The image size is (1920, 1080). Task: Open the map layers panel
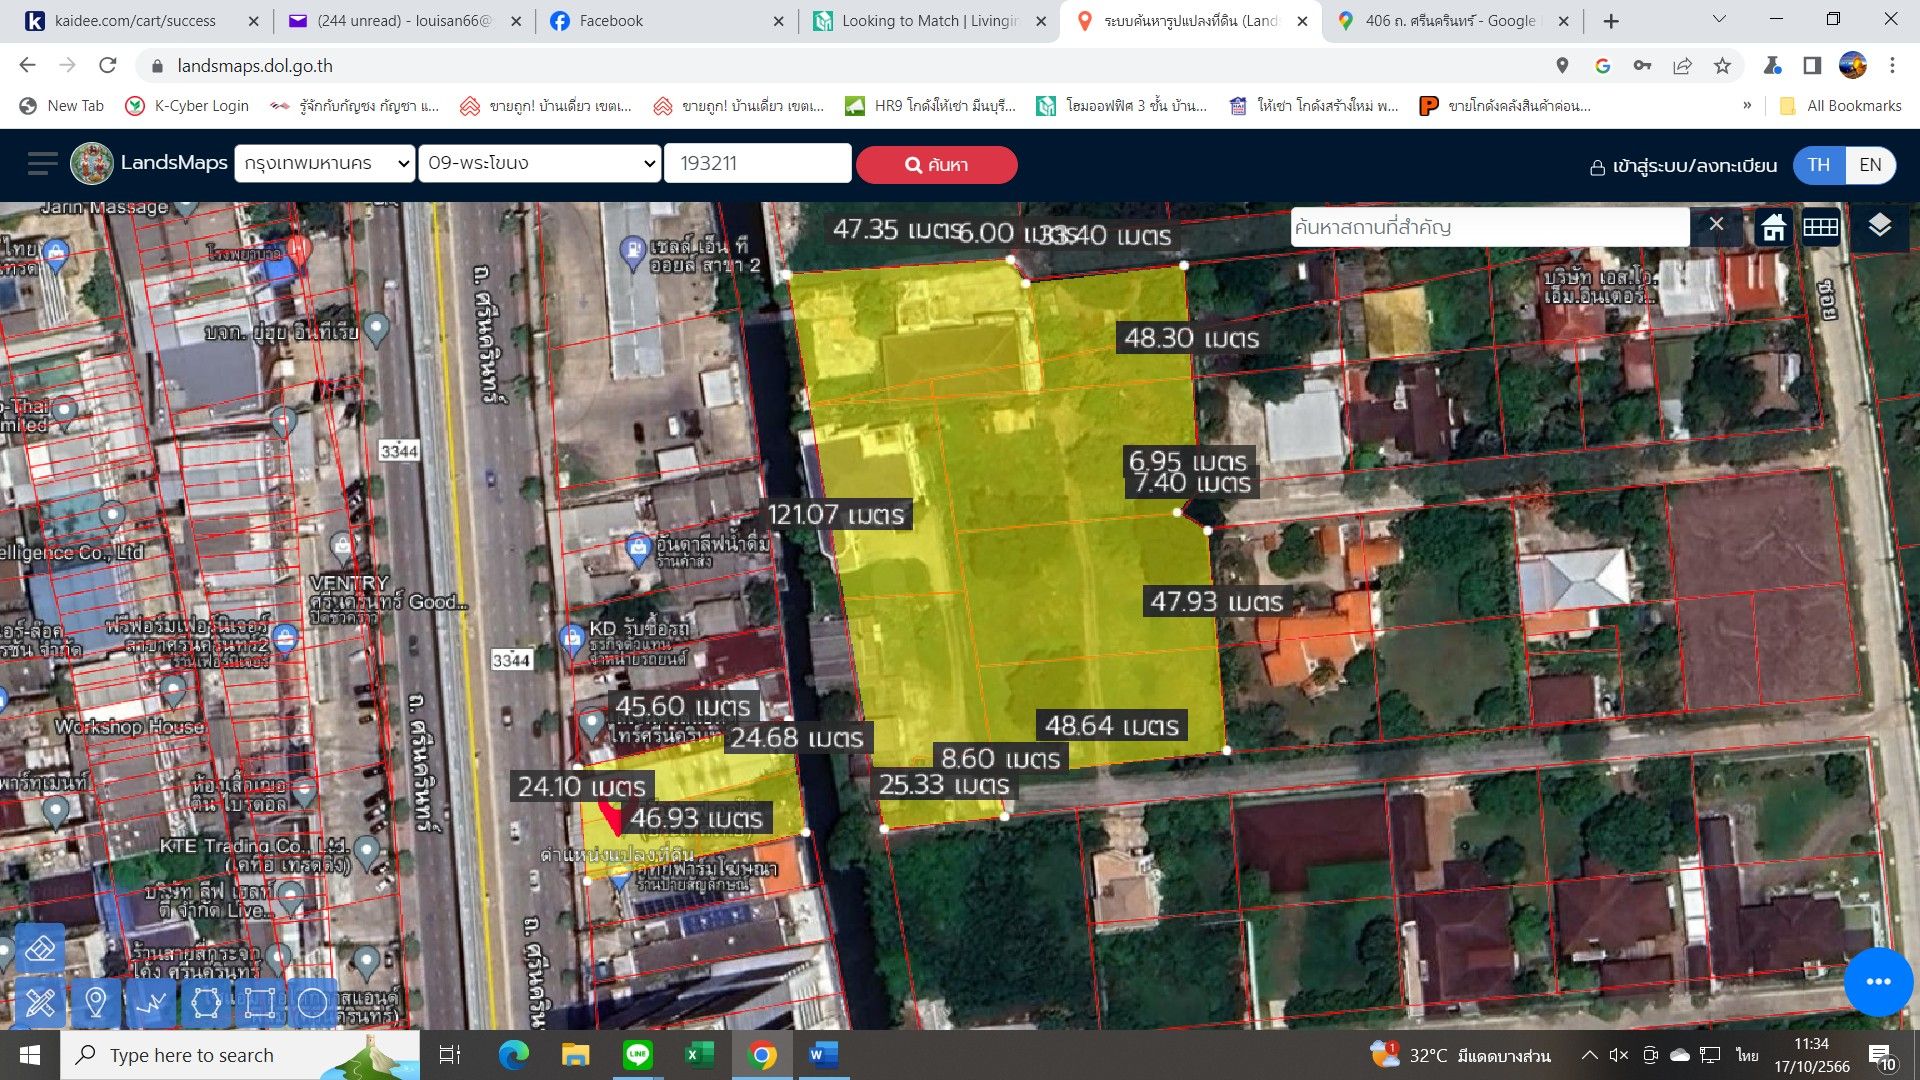click(x=1879, y=227)
